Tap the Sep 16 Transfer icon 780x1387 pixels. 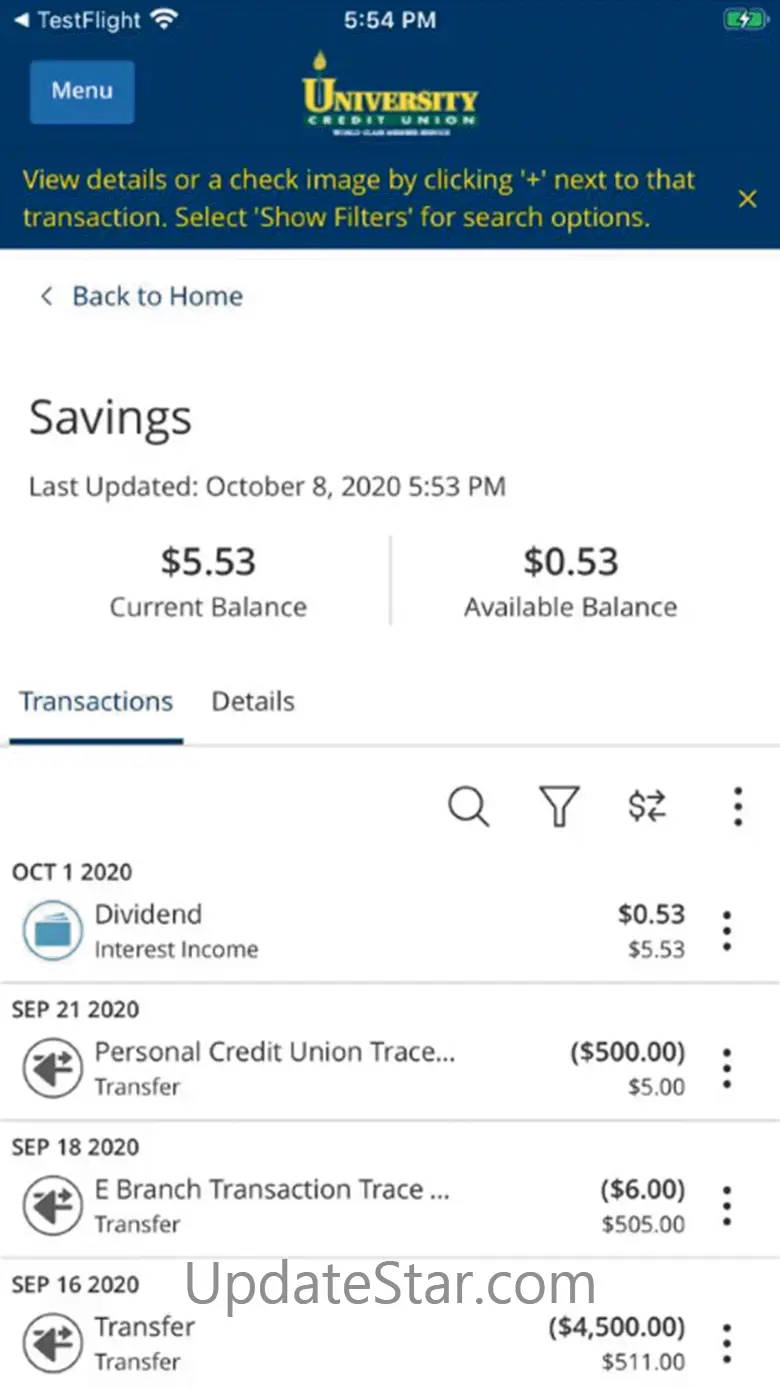(52, 1343)
